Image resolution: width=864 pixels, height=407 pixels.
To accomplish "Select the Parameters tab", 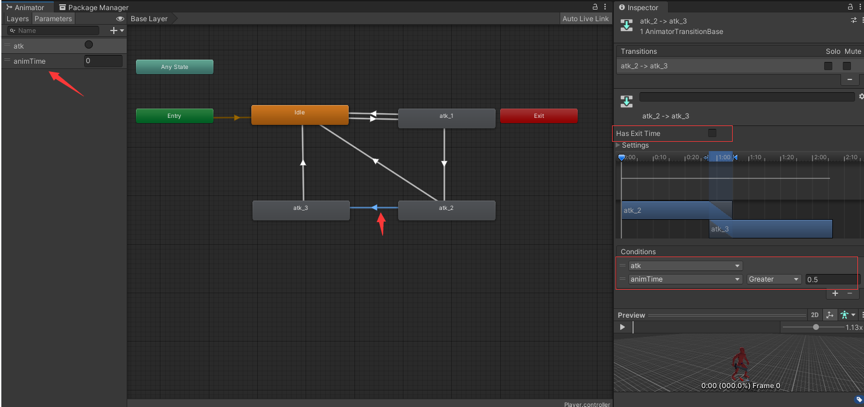I will point(53,19).
